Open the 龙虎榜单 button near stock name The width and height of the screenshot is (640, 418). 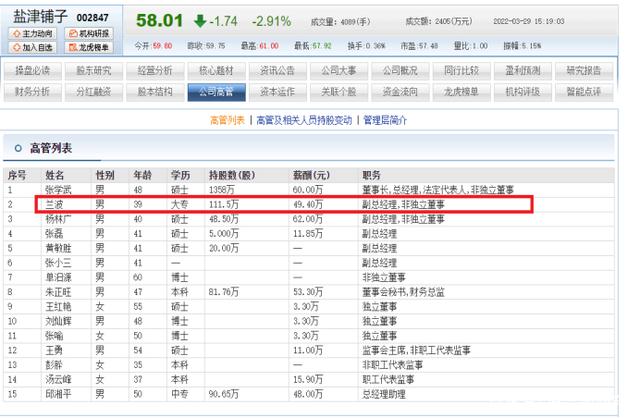(x=89, y=47)
